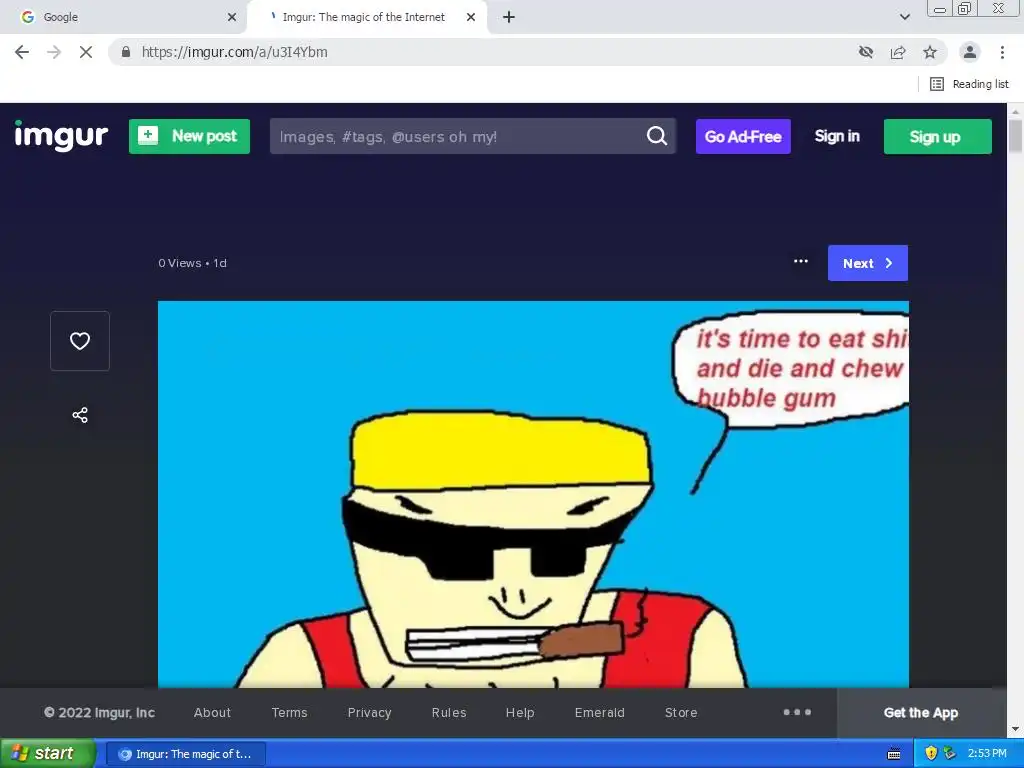Image resolution: width=1024 pixels, height=768 pixels.
Task: Focus the imgur search field
Action: point(473,136)
